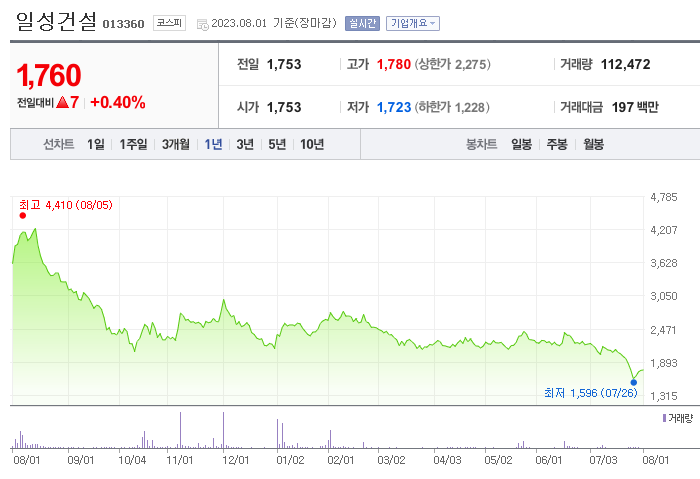Show the 5년 chart period

tap(277, 144)
